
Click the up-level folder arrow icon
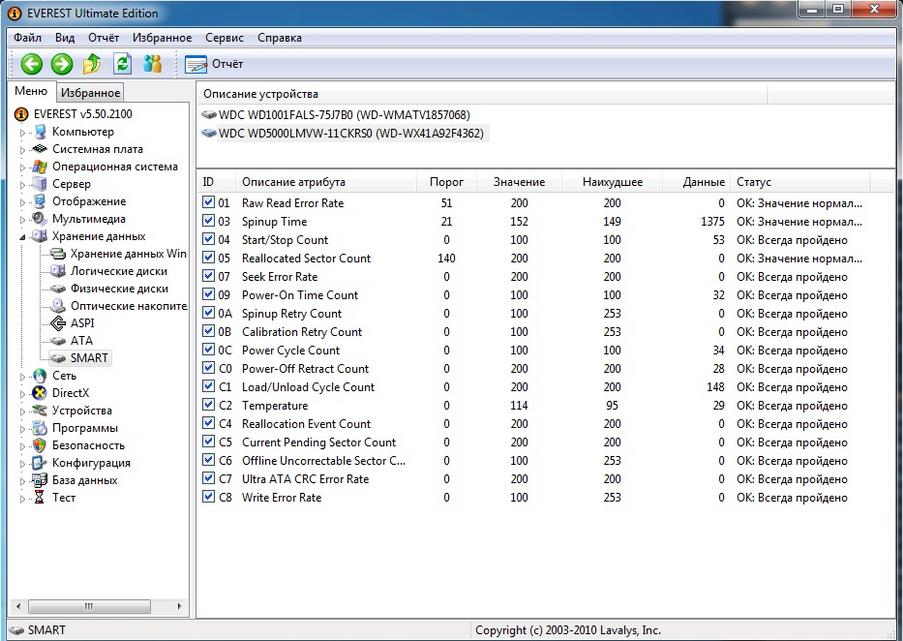click(92, 64)
